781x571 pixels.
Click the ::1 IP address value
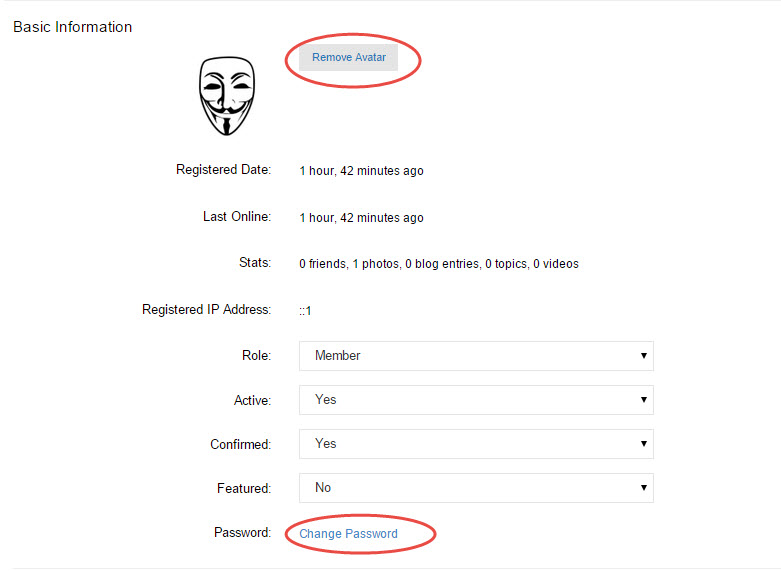click(x=305, y=311)
